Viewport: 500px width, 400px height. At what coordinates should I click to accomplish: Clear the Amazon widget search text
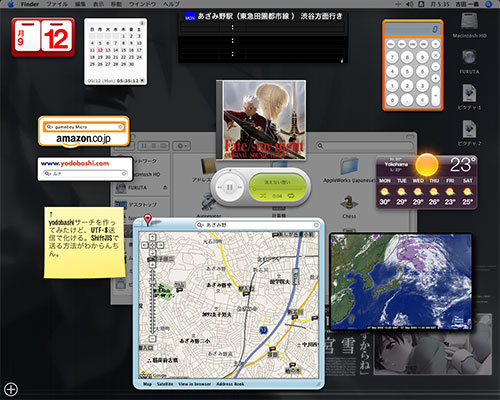(x=120, y=127)
